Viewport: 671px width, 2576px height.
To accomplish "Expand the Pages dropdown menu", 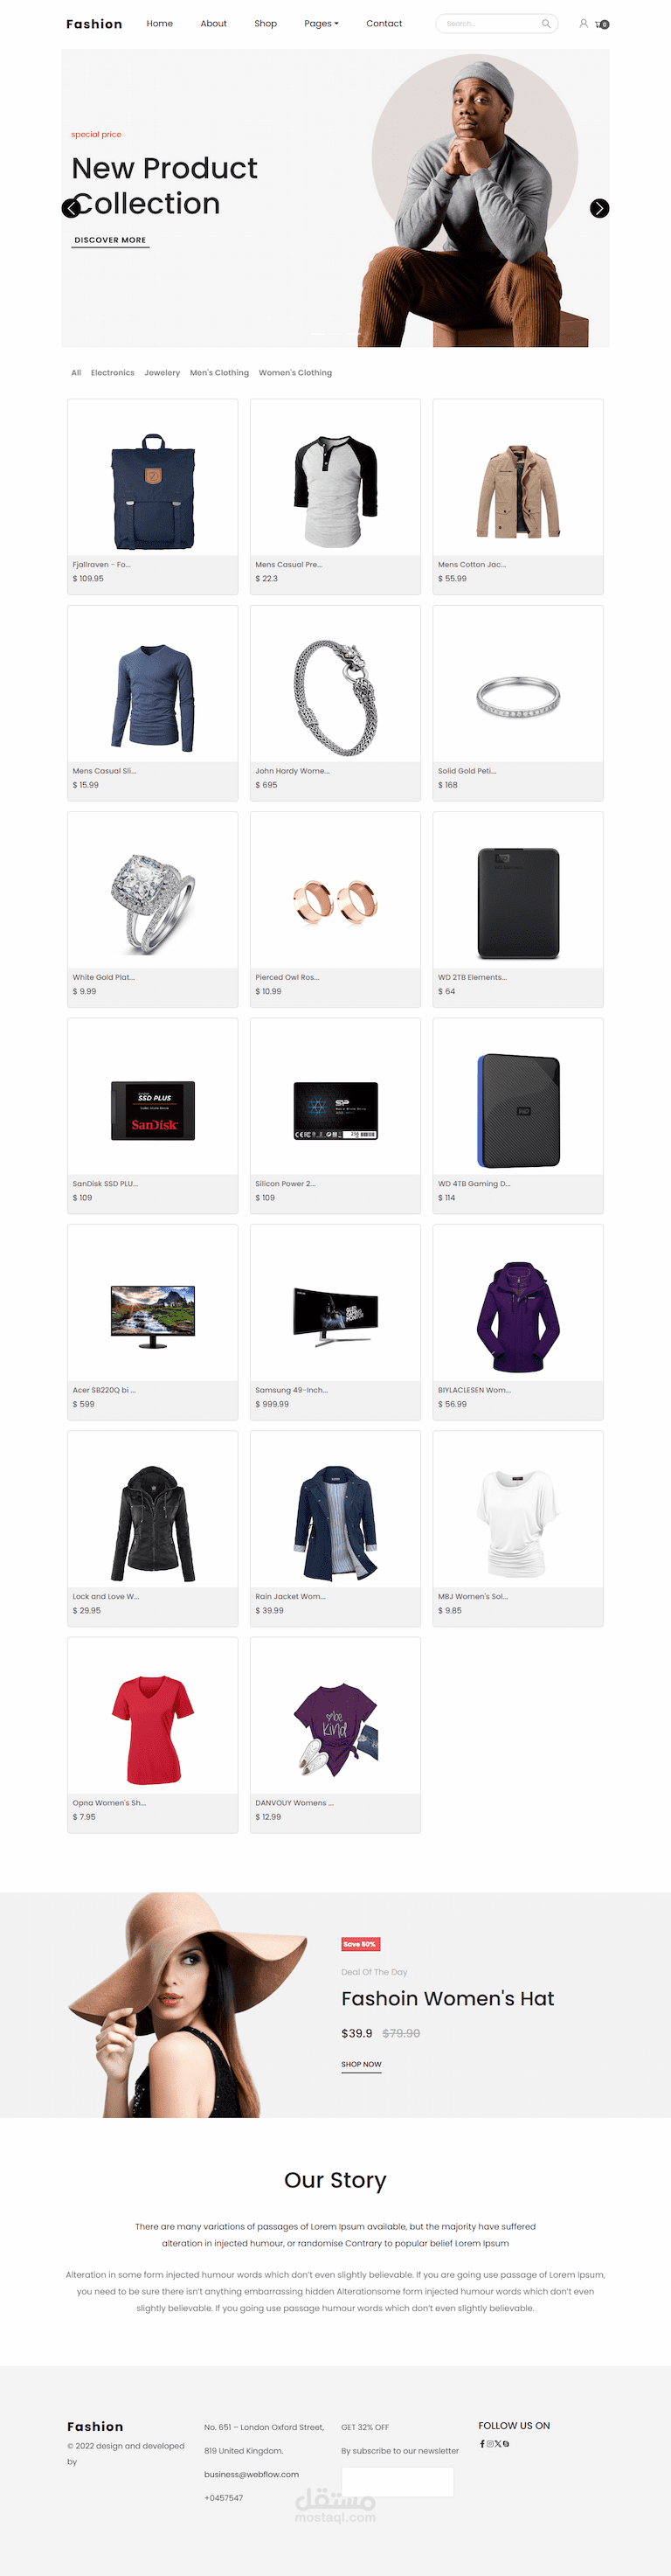I will [x=321, y=23].
